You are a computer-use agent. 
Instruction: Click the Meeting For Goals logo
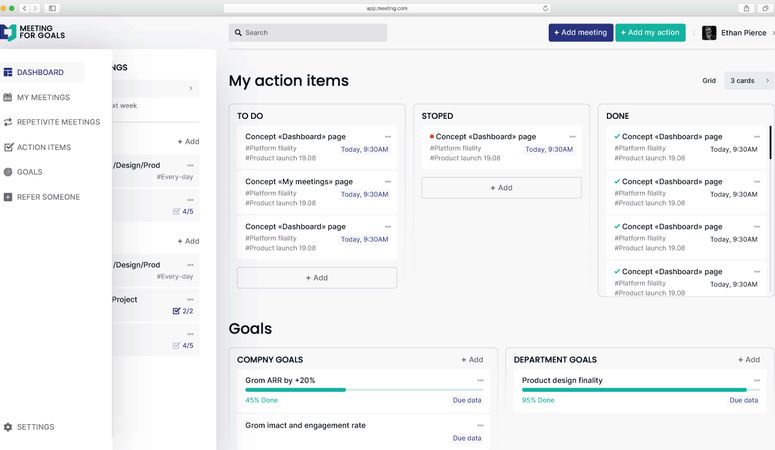[33, 32]
